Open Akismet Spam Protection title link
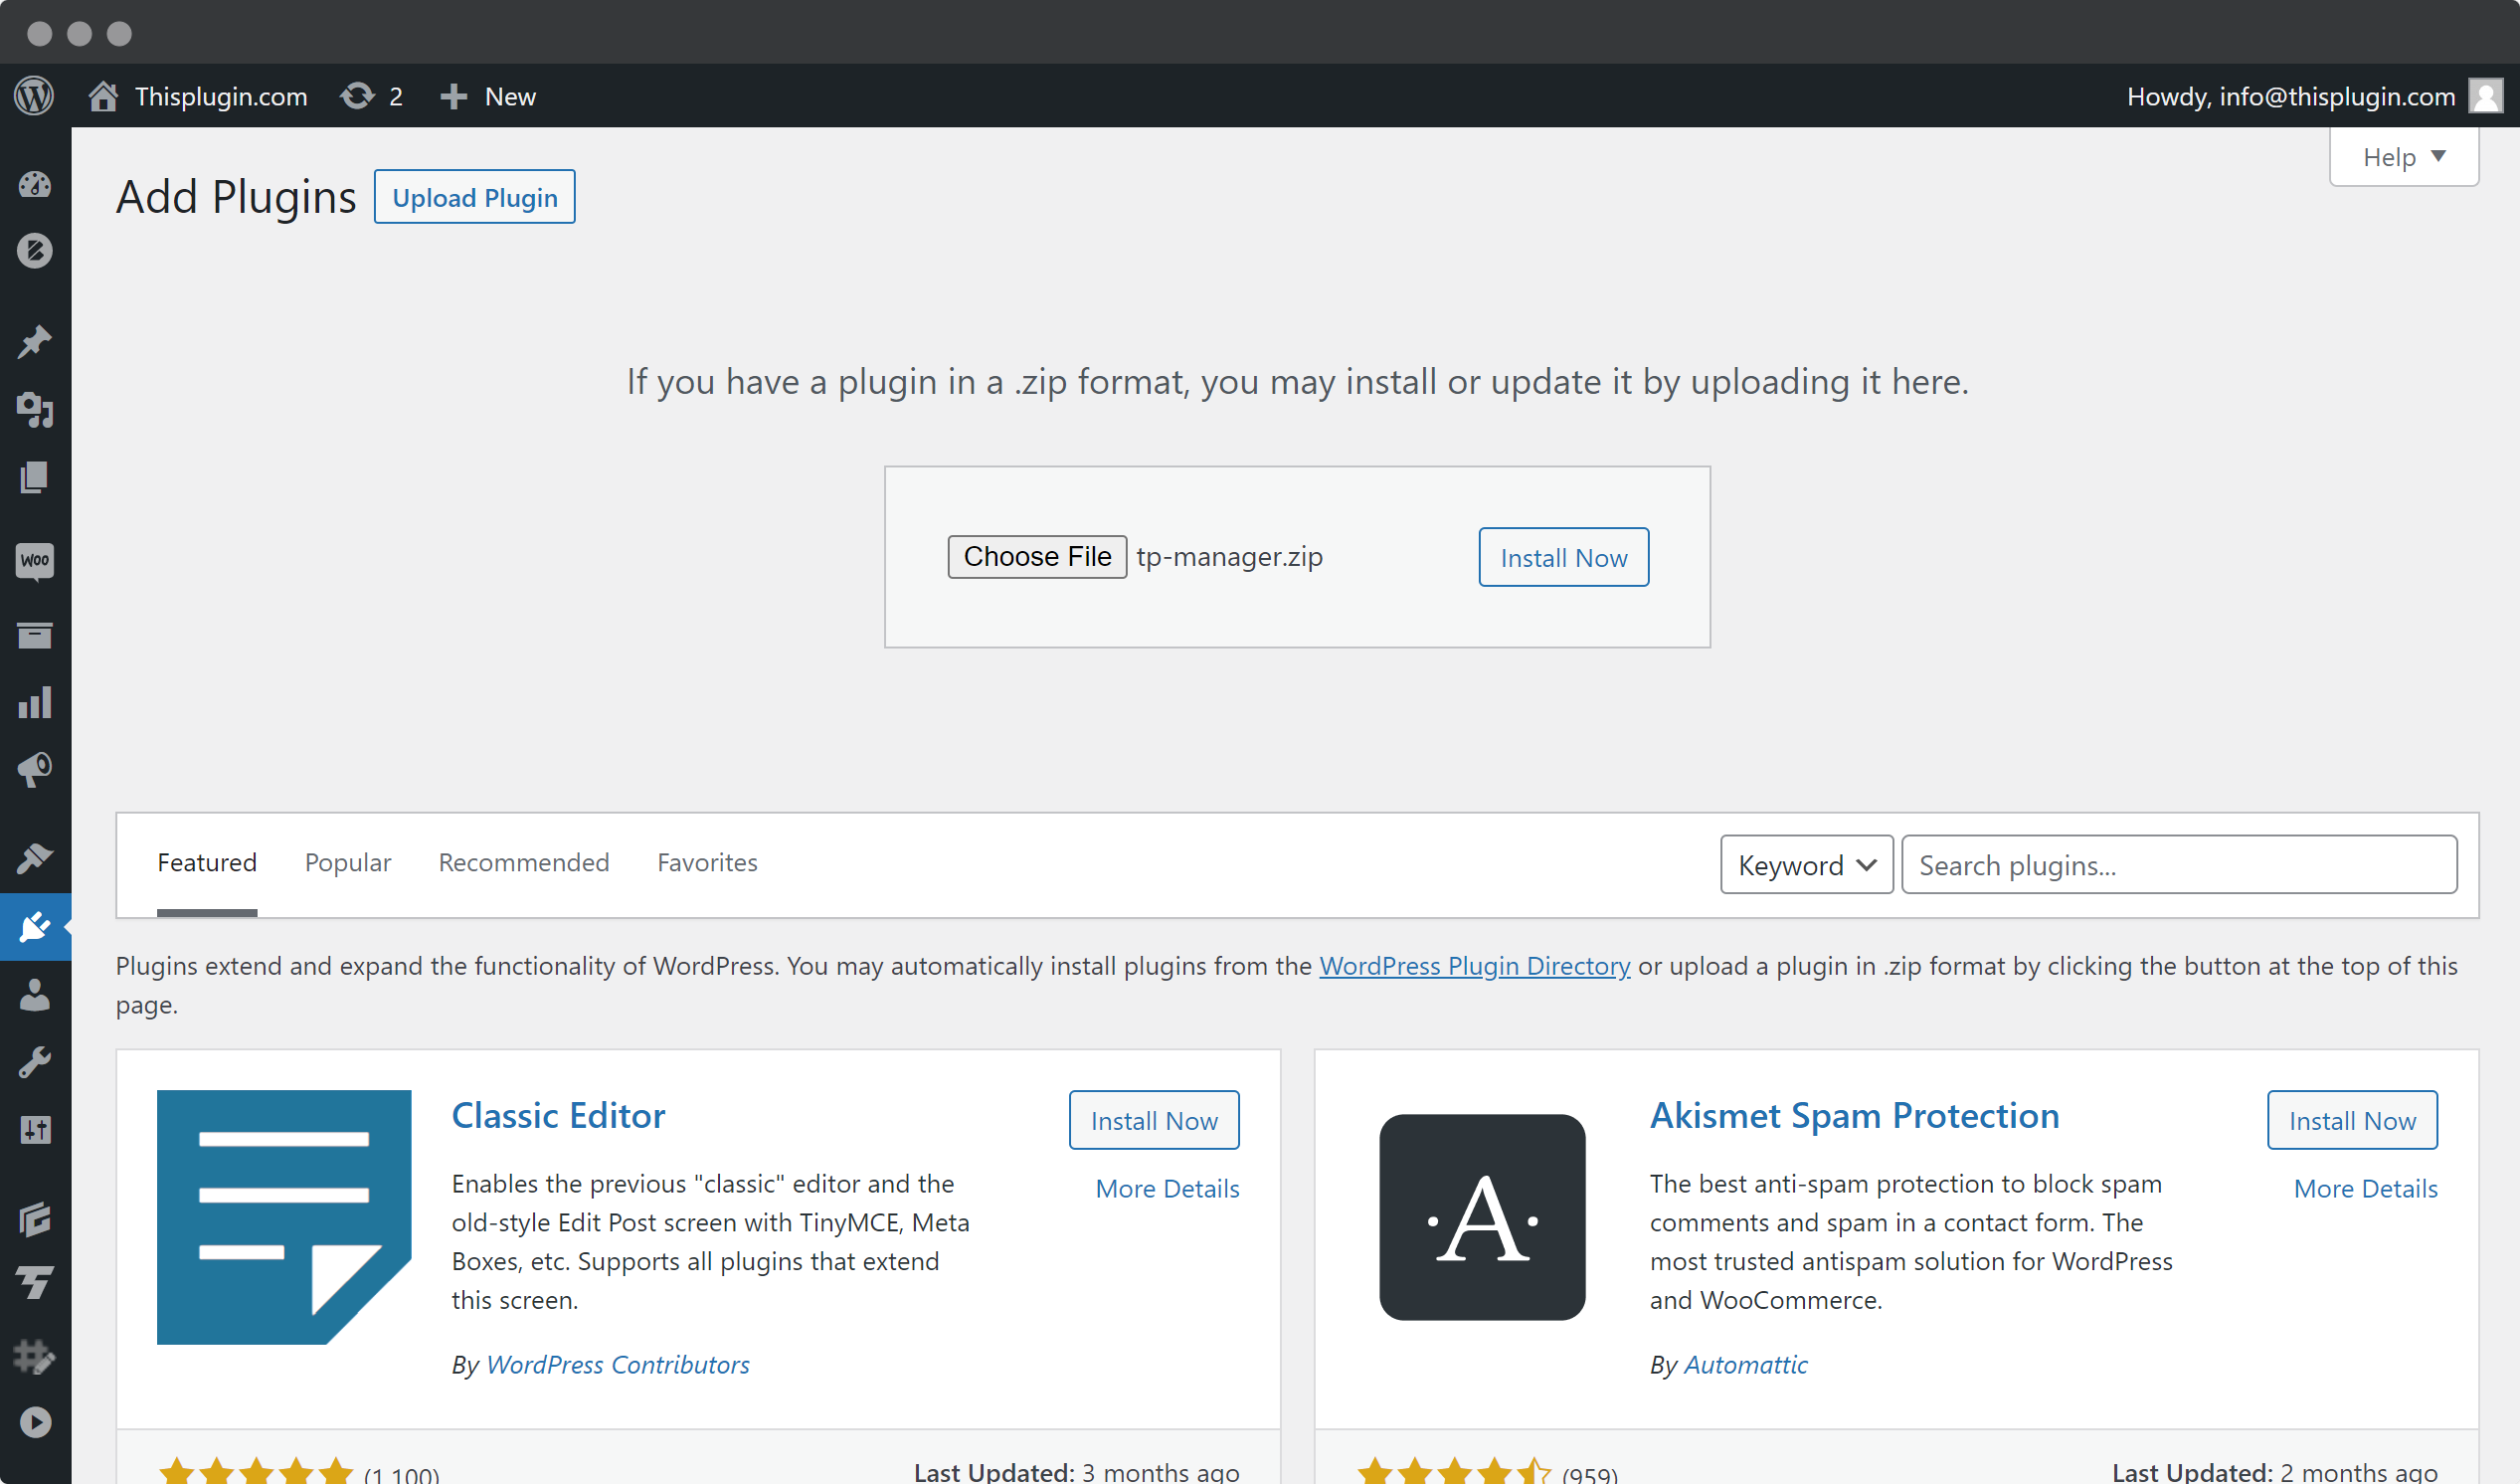The width and height of the screenshot is (2520, 1484). point(1855,1115)
